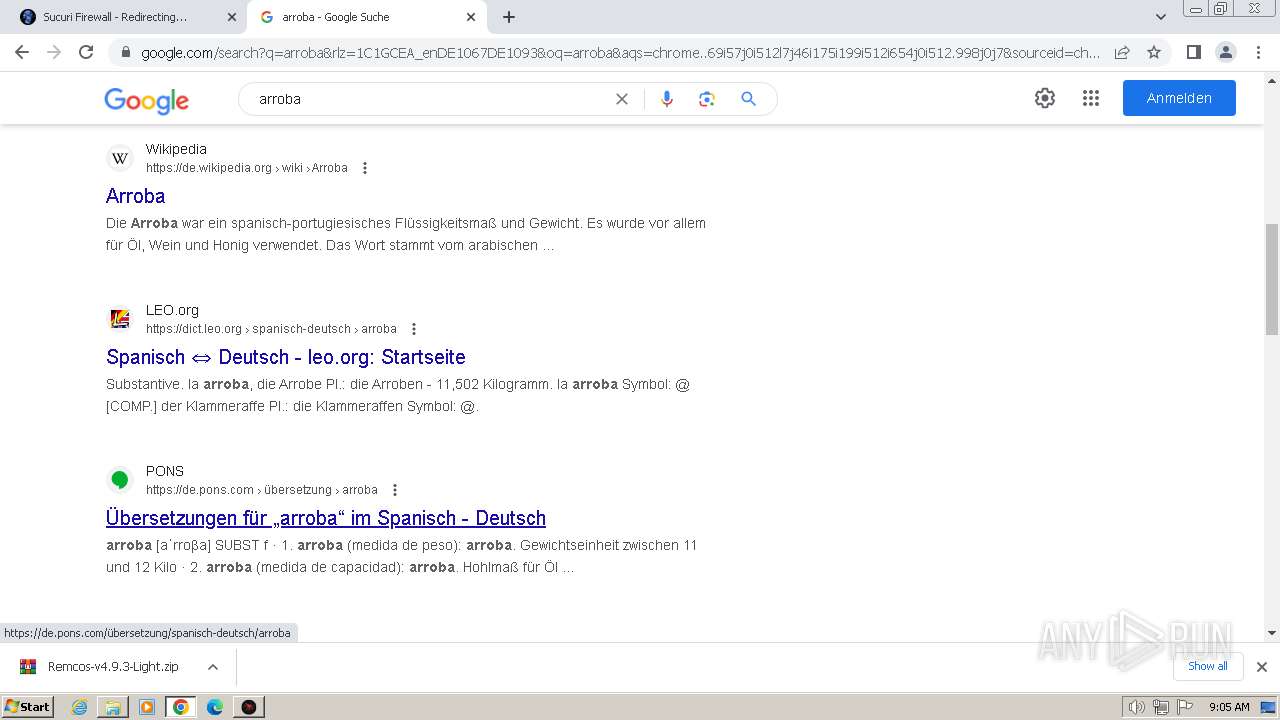This screenshot has height=720, width=1280.
Task: Click the PONS favicon
Action: (120, 480)
